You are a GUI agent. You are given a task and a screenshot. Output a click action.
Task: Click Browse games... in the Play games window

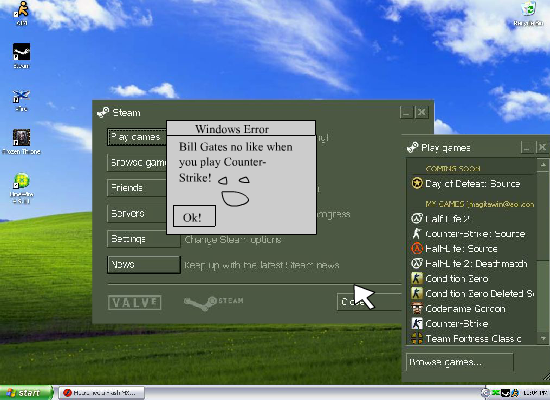pyautogui.click(x=460, y=362)
